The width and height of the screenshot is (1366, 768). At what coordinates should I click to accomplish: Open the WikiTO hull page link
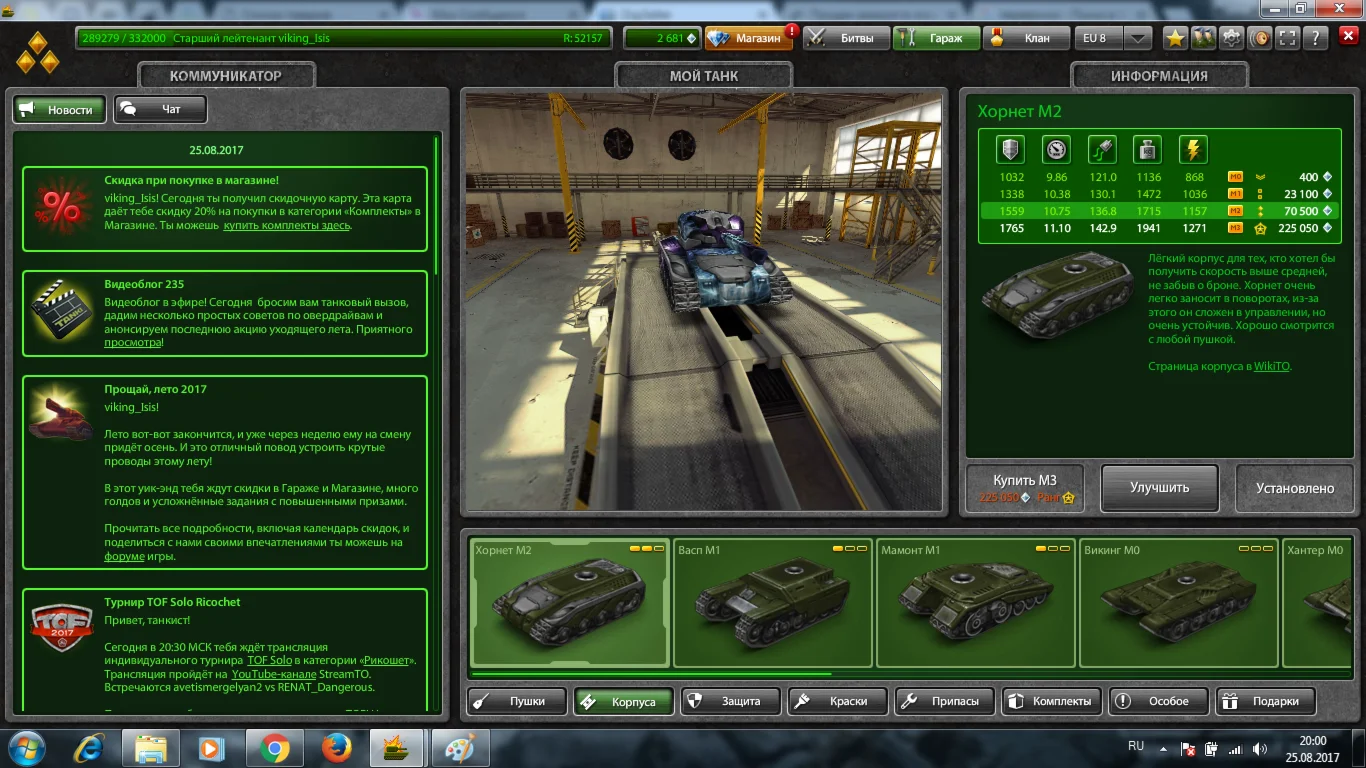point(1272,366)
